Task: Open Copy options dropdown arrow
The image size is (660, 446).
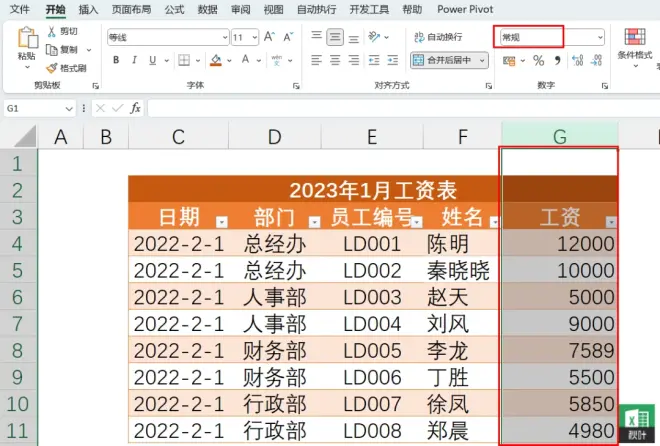Action: [x=89, y=50]
